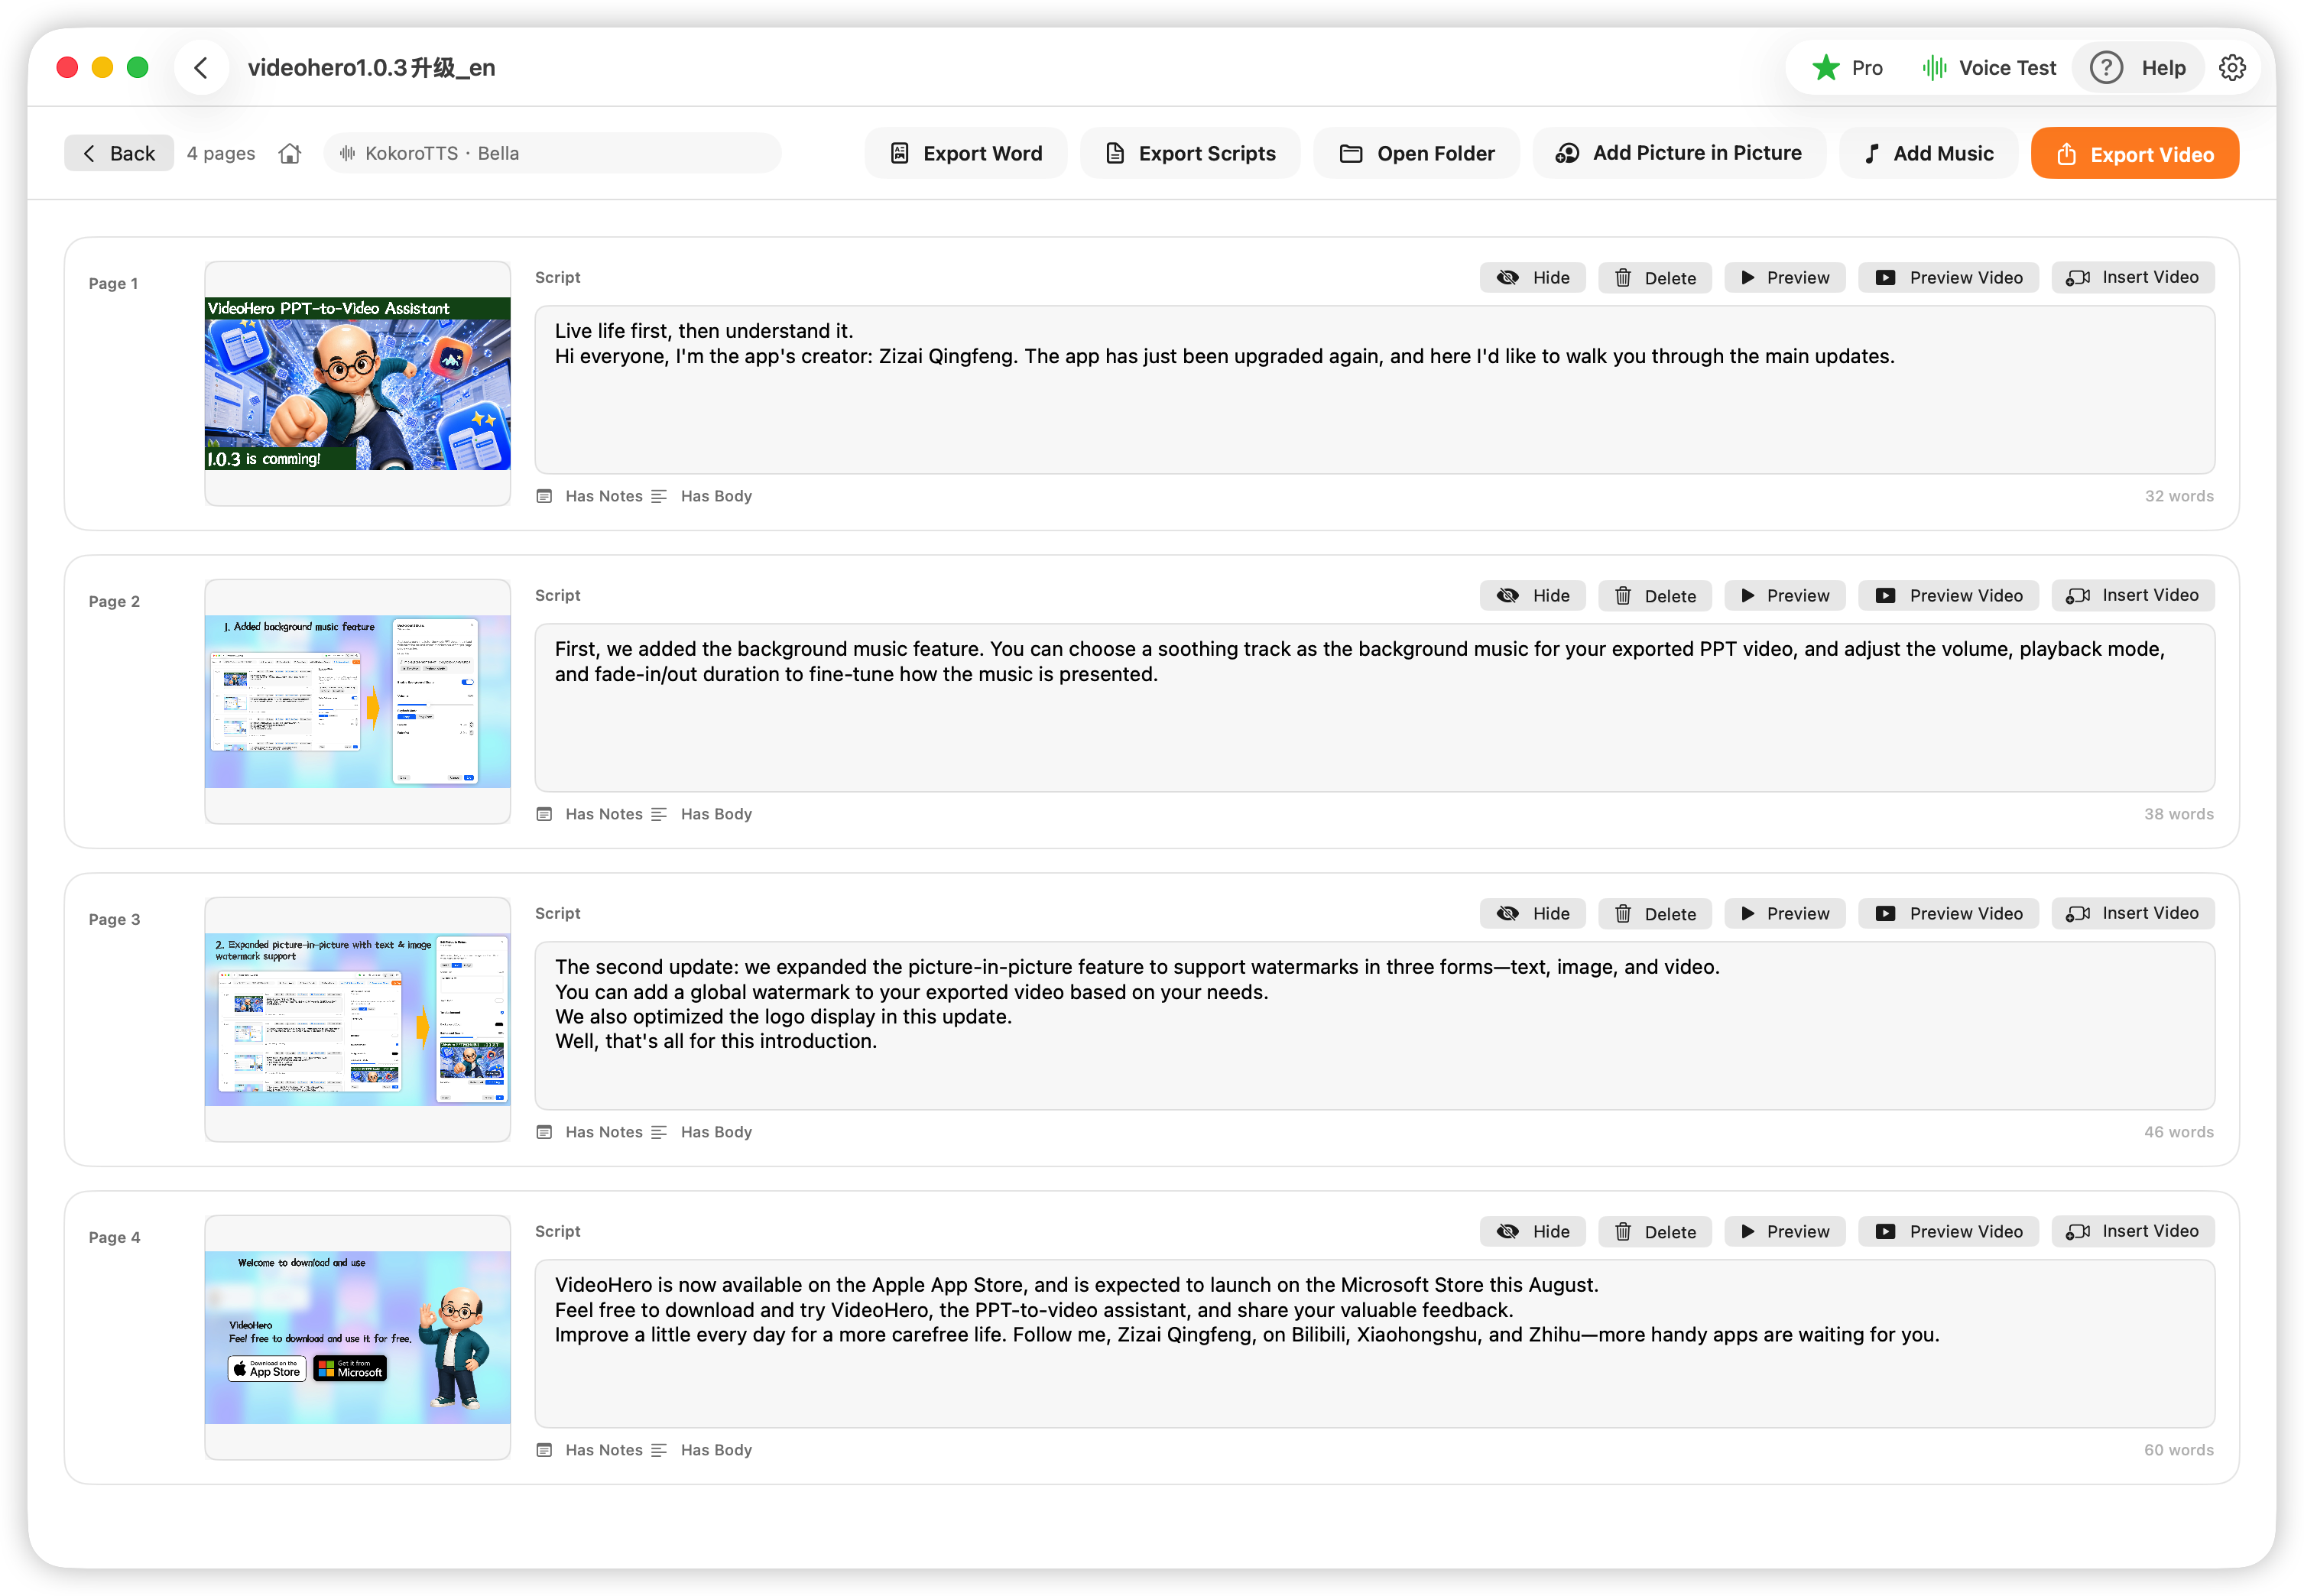Open Voice Test waveform button

click(1988, 68)
